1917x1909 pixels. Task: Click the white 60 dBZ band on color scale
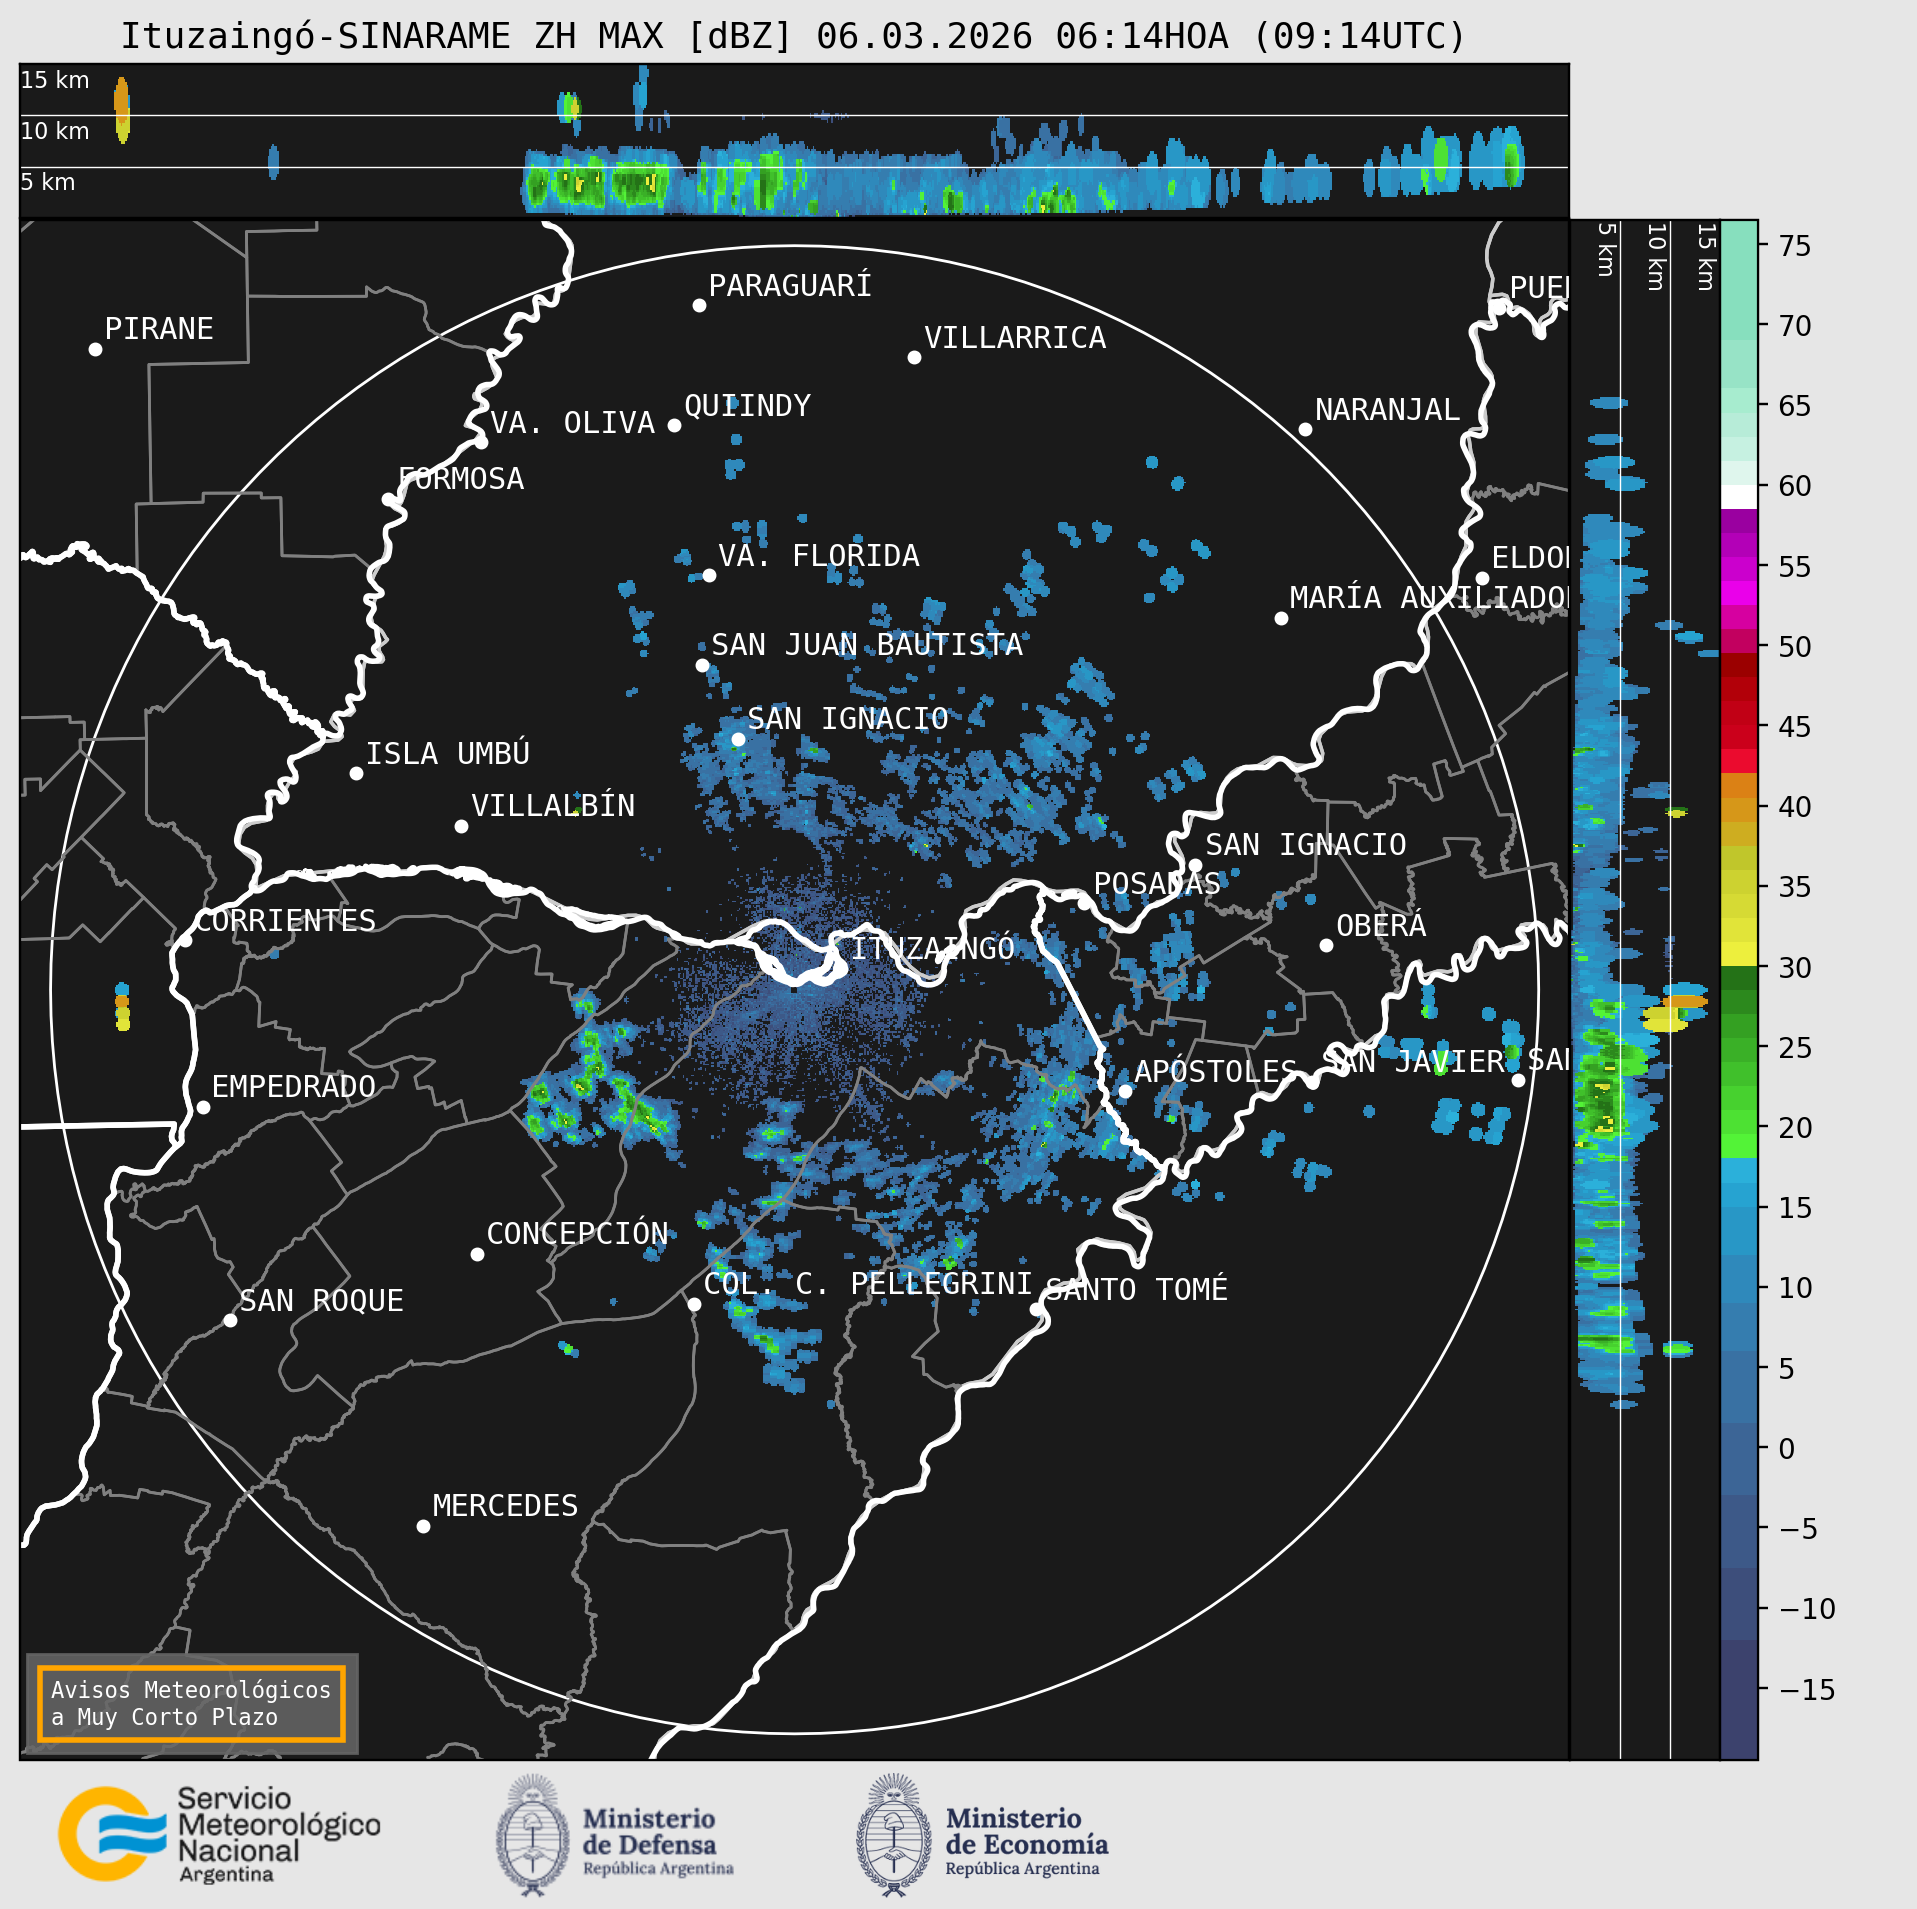1739,497
